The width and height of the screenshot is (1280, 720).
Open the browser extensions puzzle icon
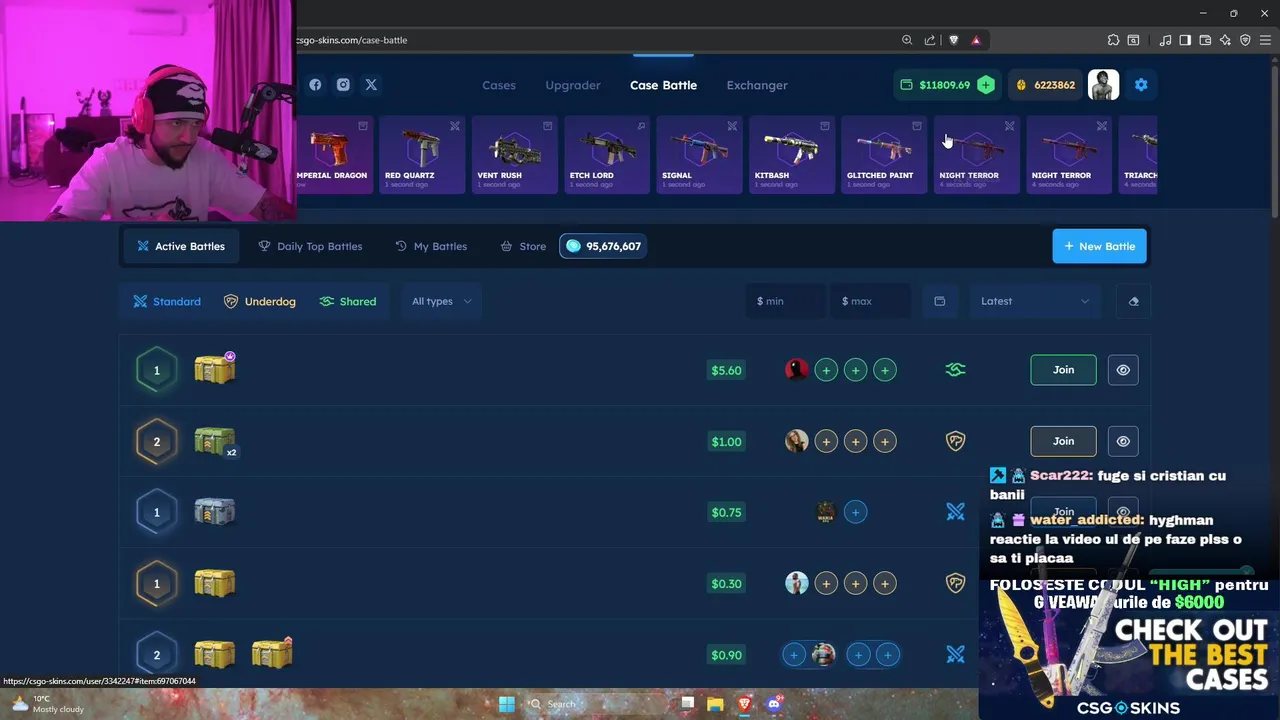[x=1113, y=40]
